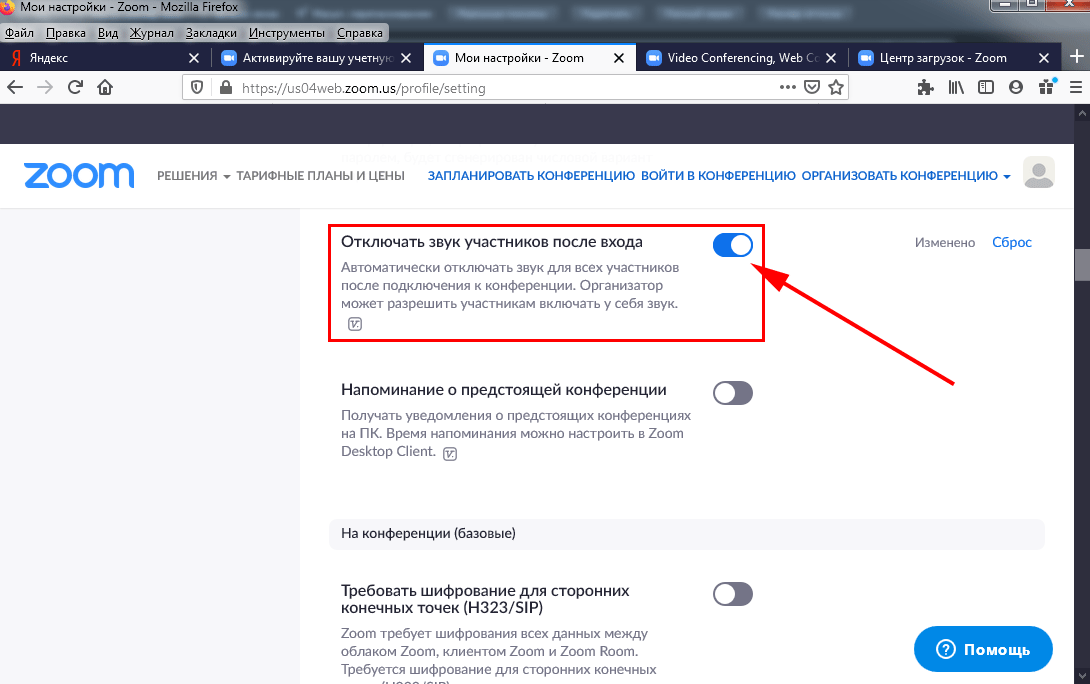The width and height of the screenshot is (1090, 684).
Task: Open the Firefox Library icon
Action: pos(955,87)
